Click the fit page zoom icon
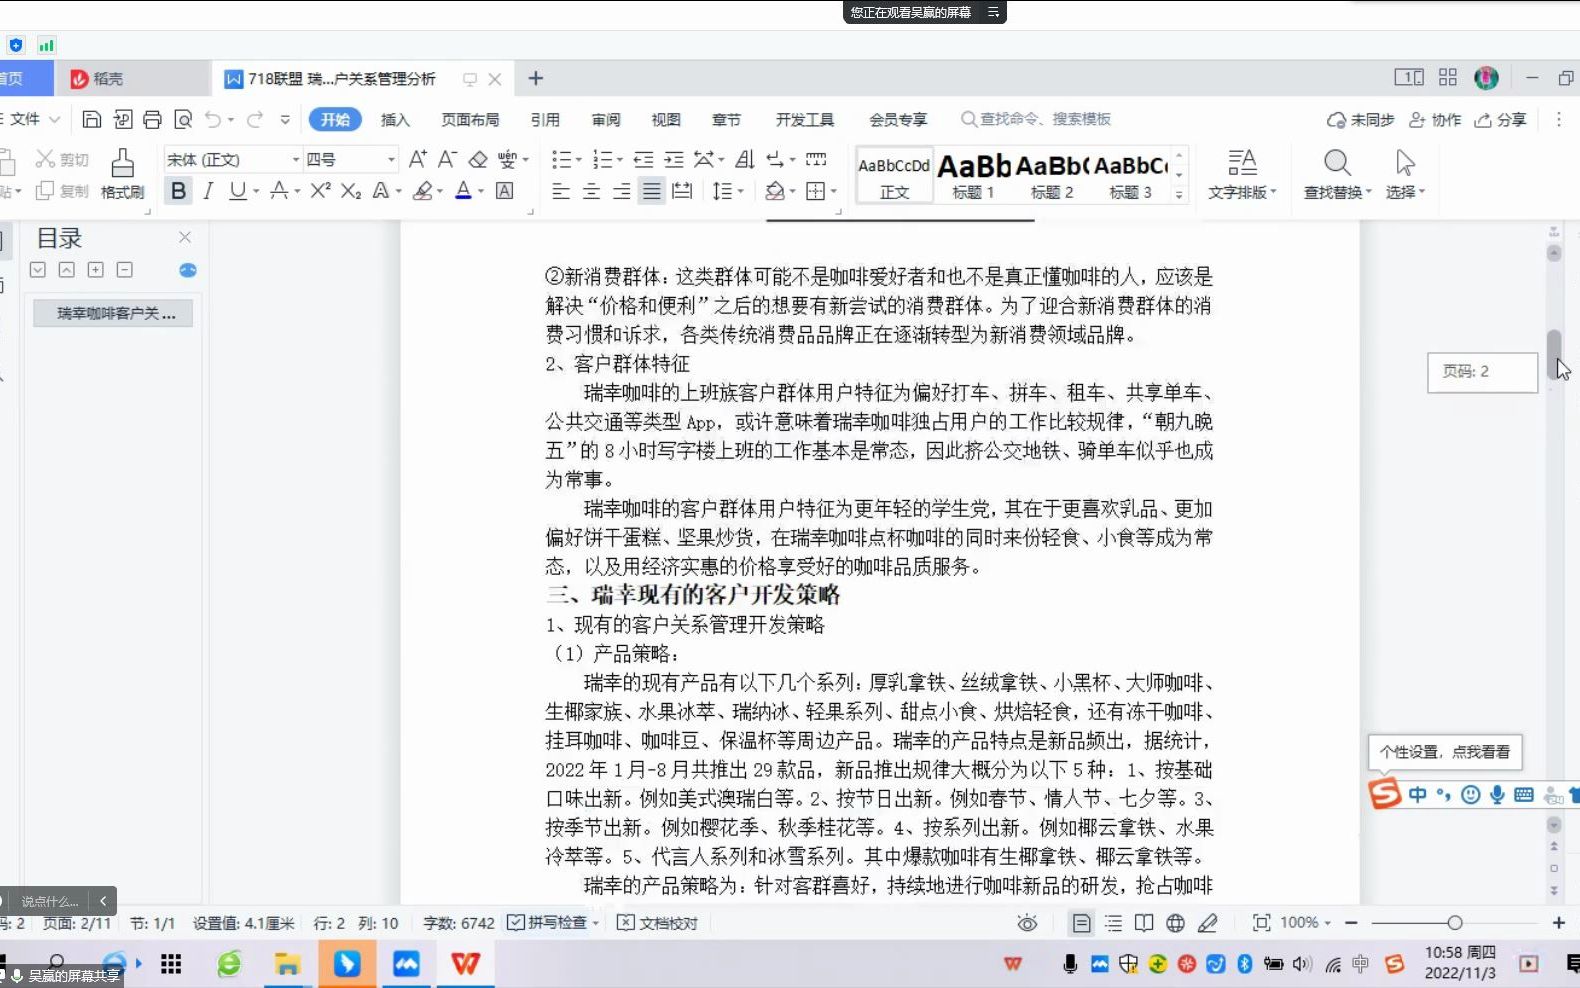The image size is (1580, 988). coord(1262,923)
